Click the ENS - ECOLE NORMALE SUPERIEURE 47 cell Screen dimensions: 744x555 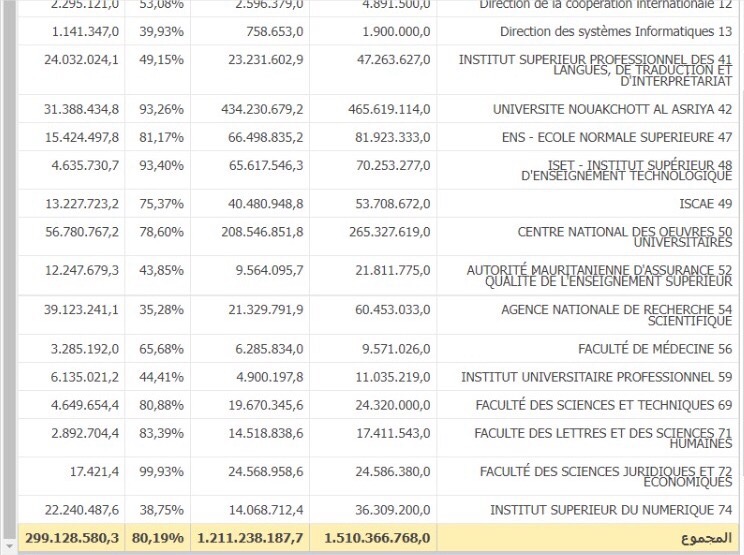588,137
